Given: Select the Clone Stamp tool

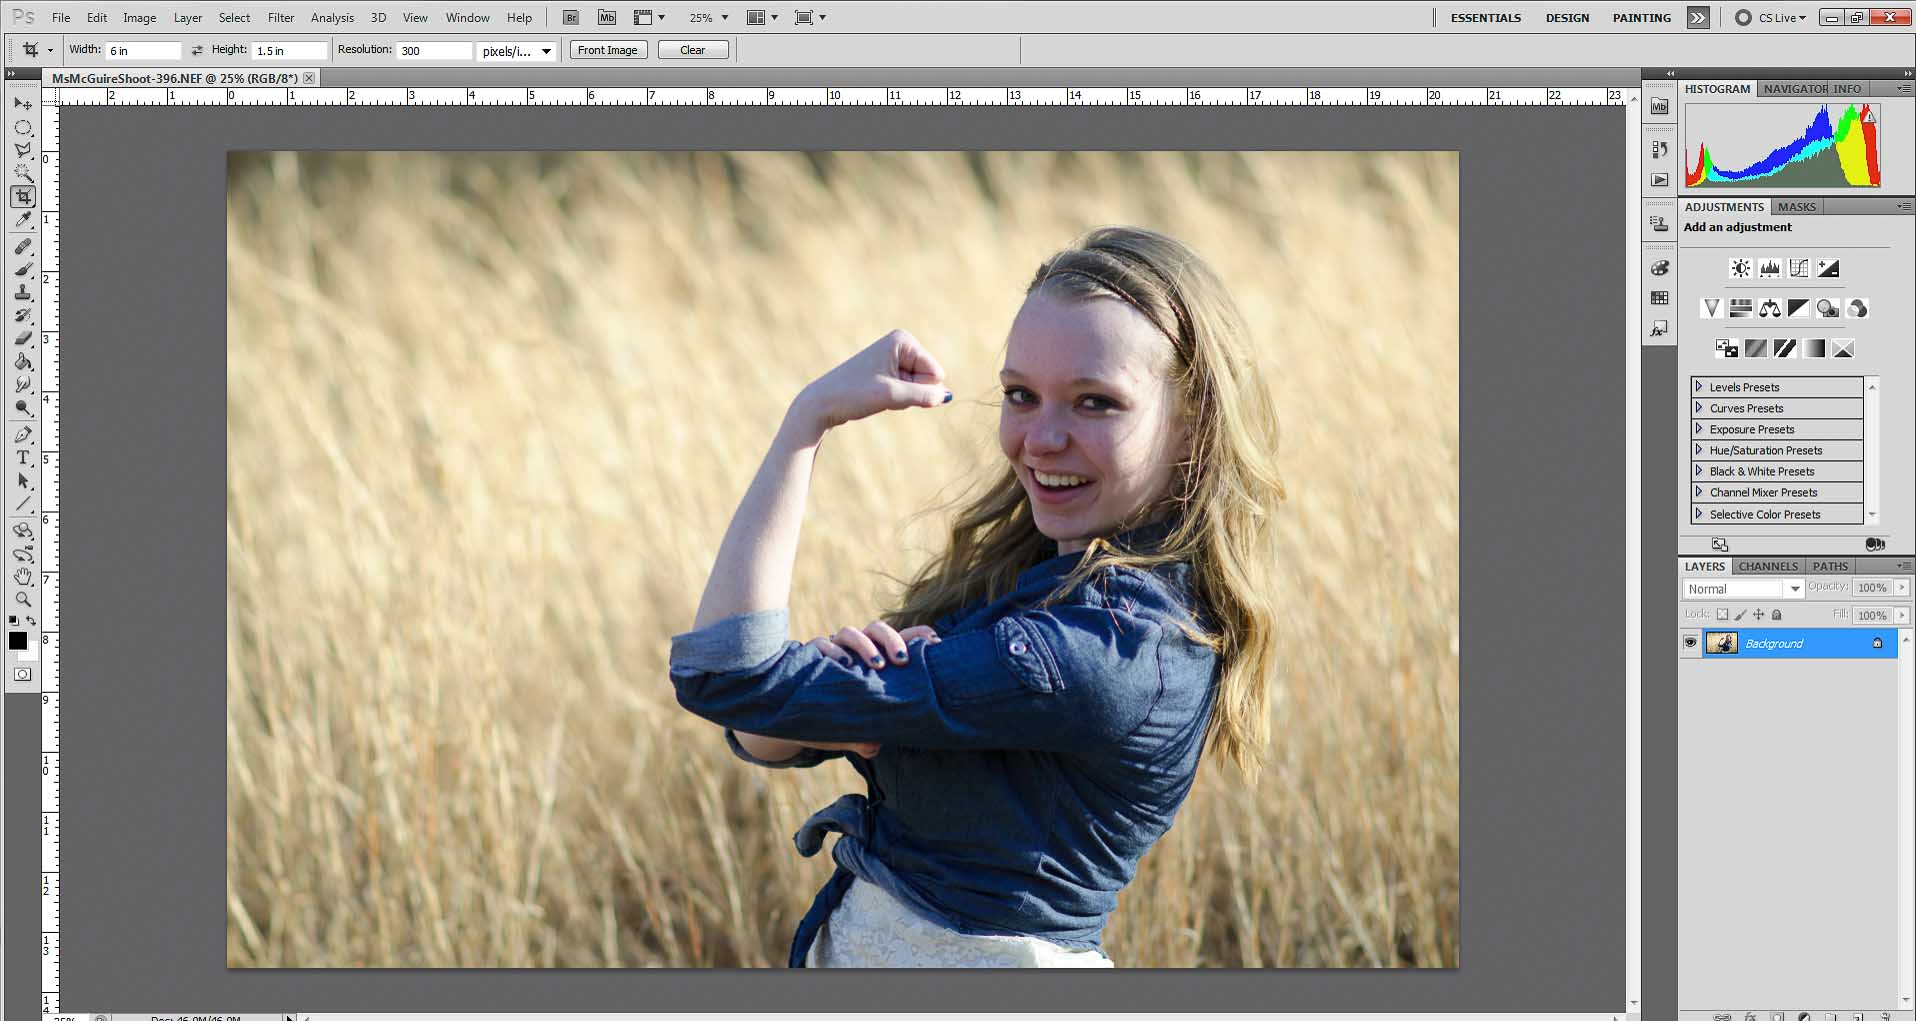Looking at the screenshot, I should (x=23, y=293).
